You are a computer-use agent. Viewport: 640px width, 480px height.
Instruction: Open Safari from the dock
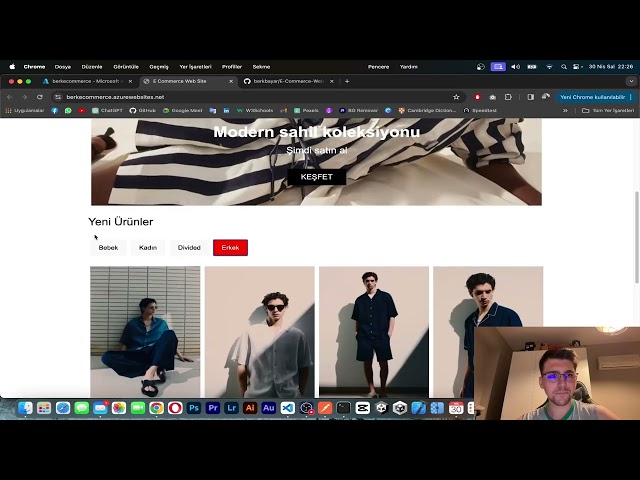coord(63,408)
